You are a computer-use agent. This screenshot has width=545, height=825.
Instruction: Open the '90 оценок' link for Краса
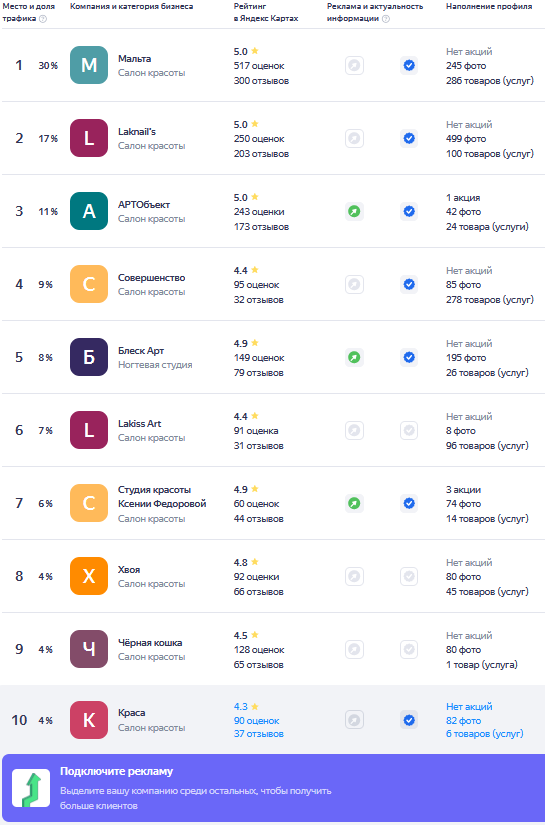coord(257,721)
